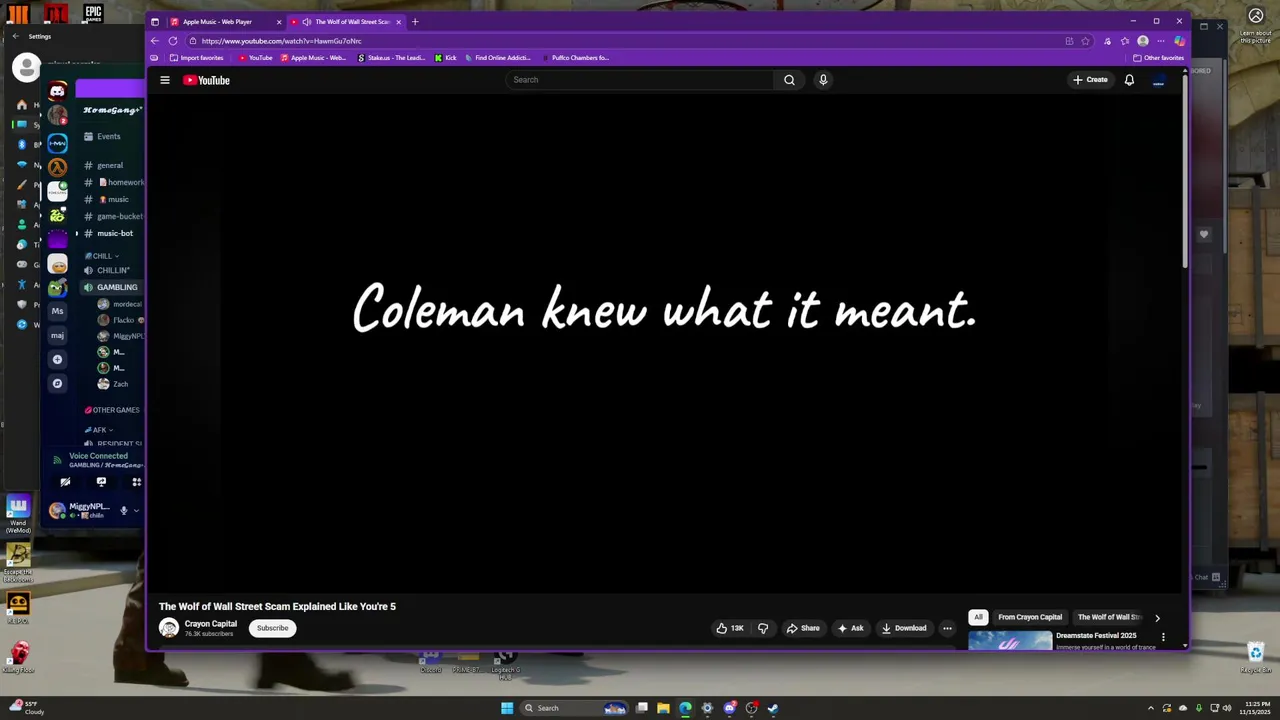
Task: Open the general channel in Discord
Action: pos(110,165)
